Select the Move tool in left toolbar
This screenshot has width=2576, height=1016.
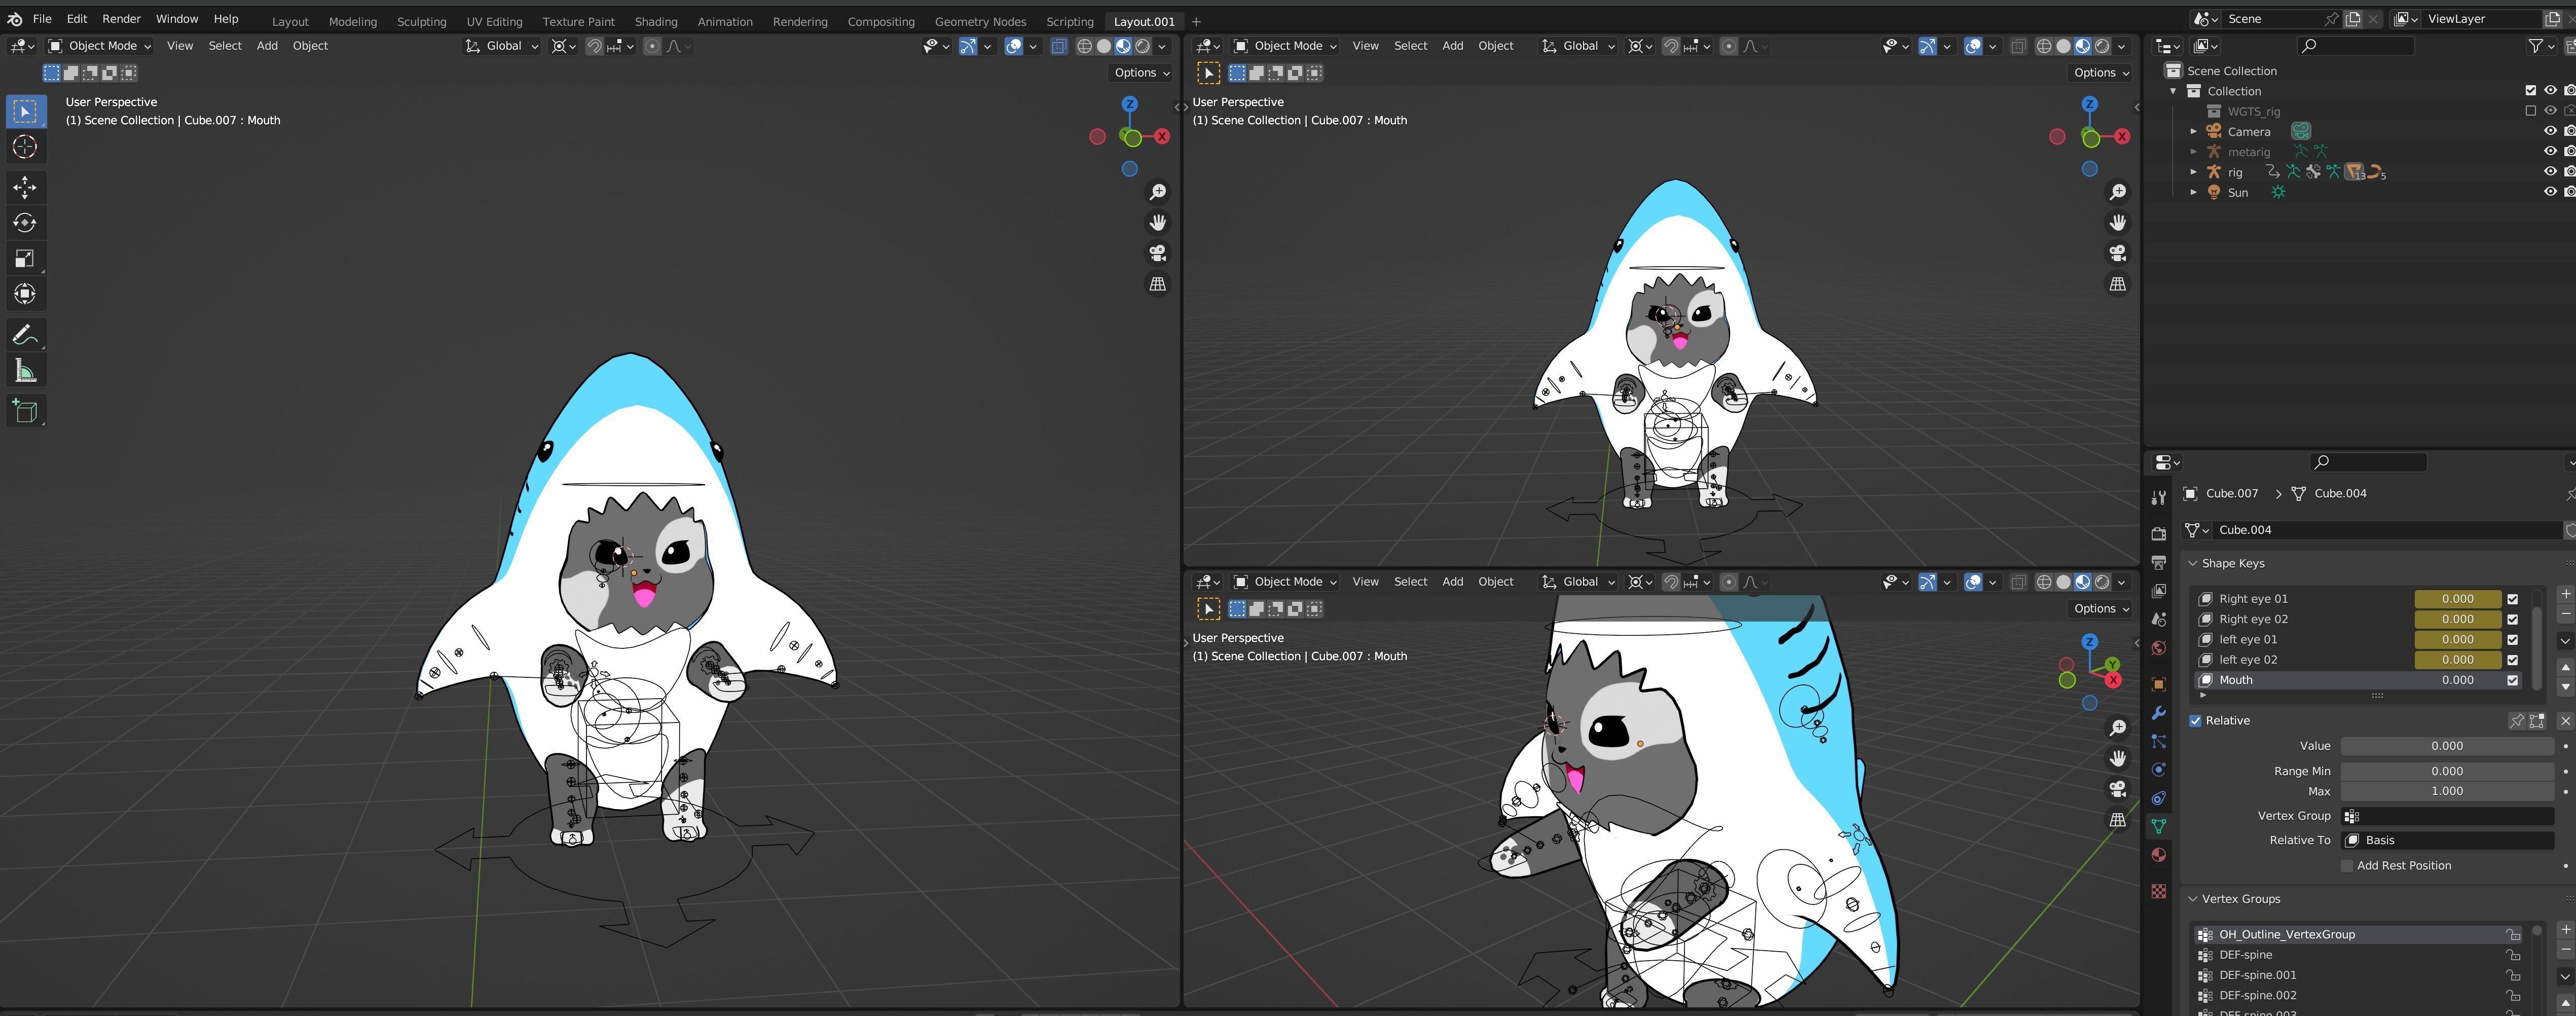click(25, 187)
